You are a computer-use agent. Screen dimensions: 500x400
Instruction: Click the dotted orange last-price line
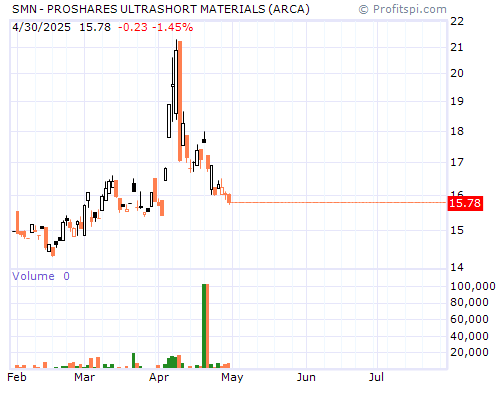point(338,202)
